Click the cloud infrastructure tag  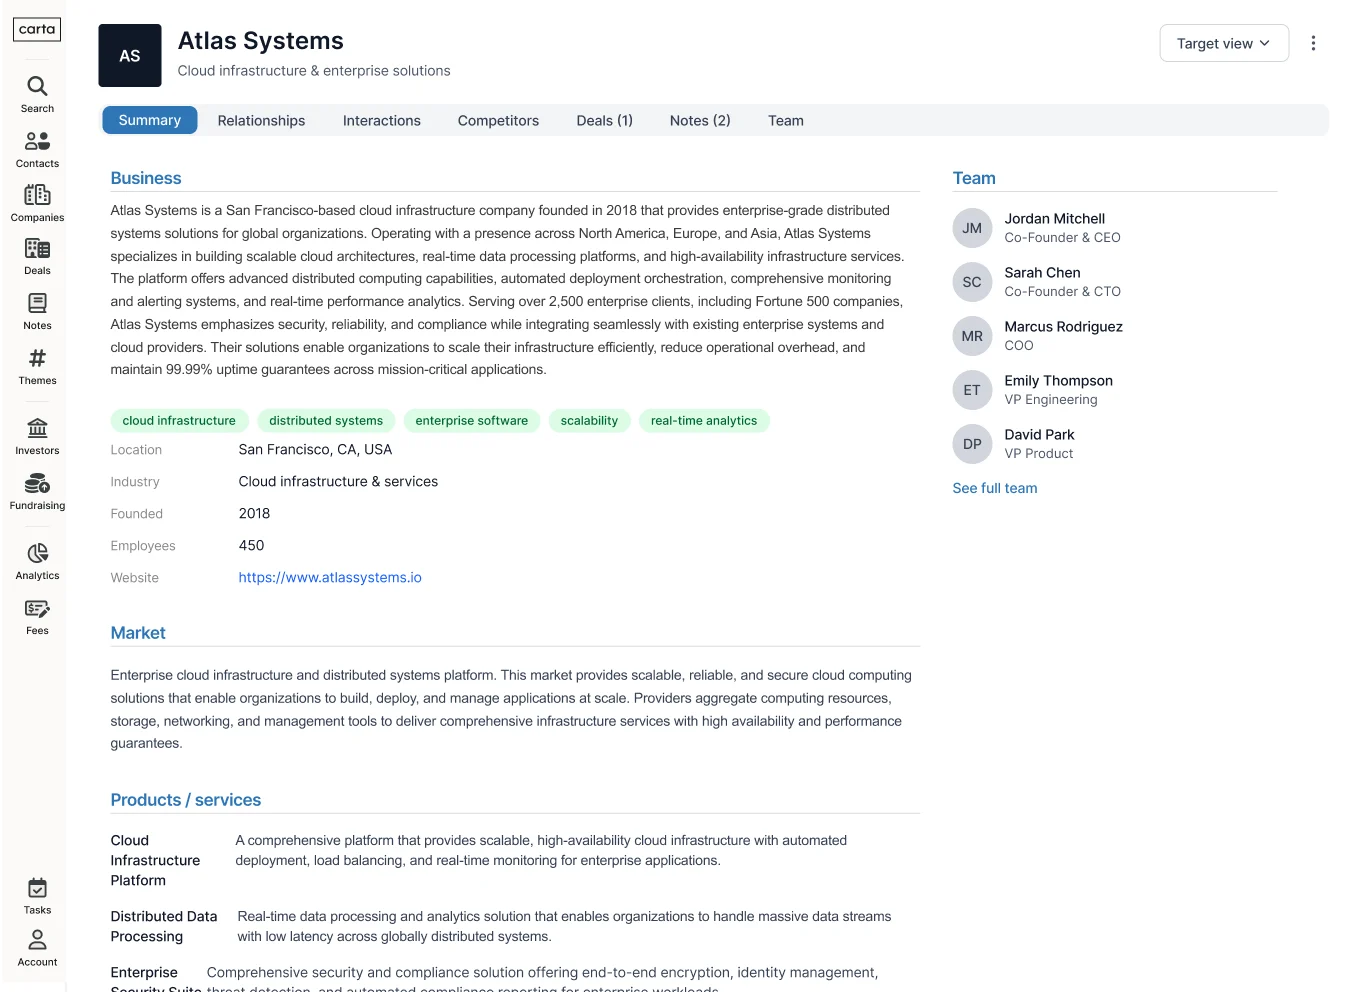point(179,421)
